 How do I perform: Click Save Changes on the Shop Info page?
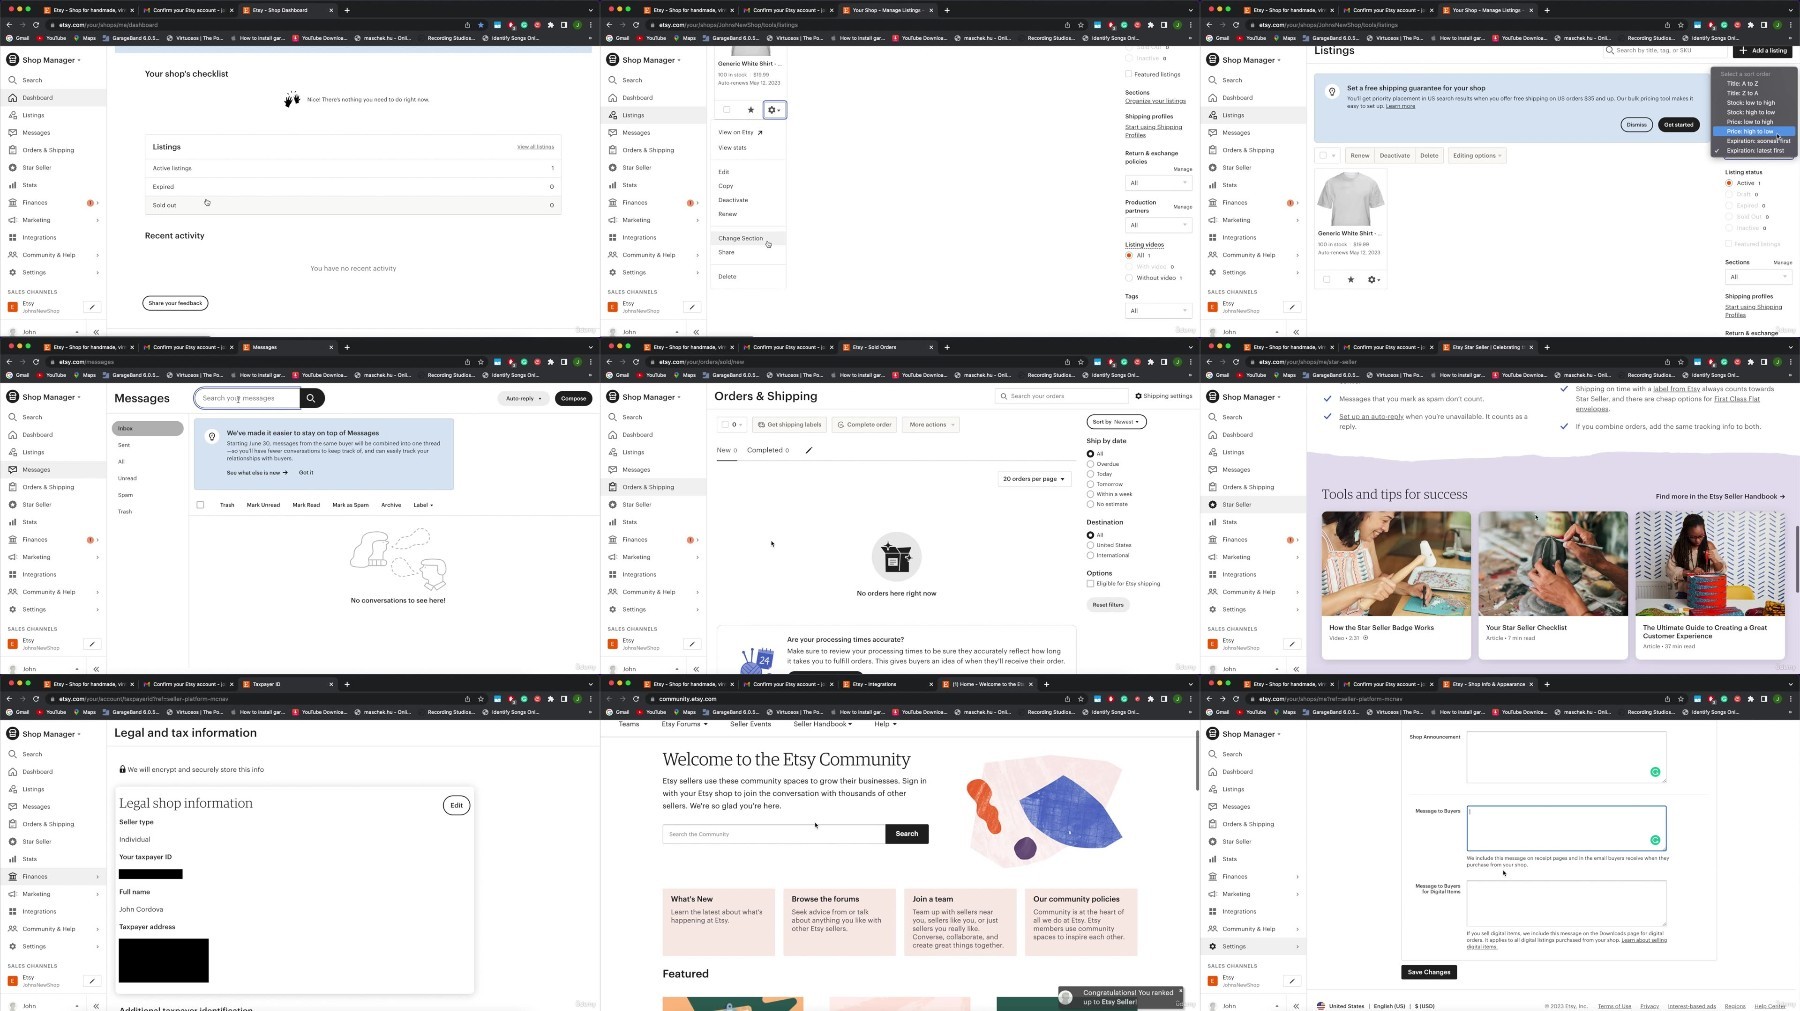click(1429, 972)
